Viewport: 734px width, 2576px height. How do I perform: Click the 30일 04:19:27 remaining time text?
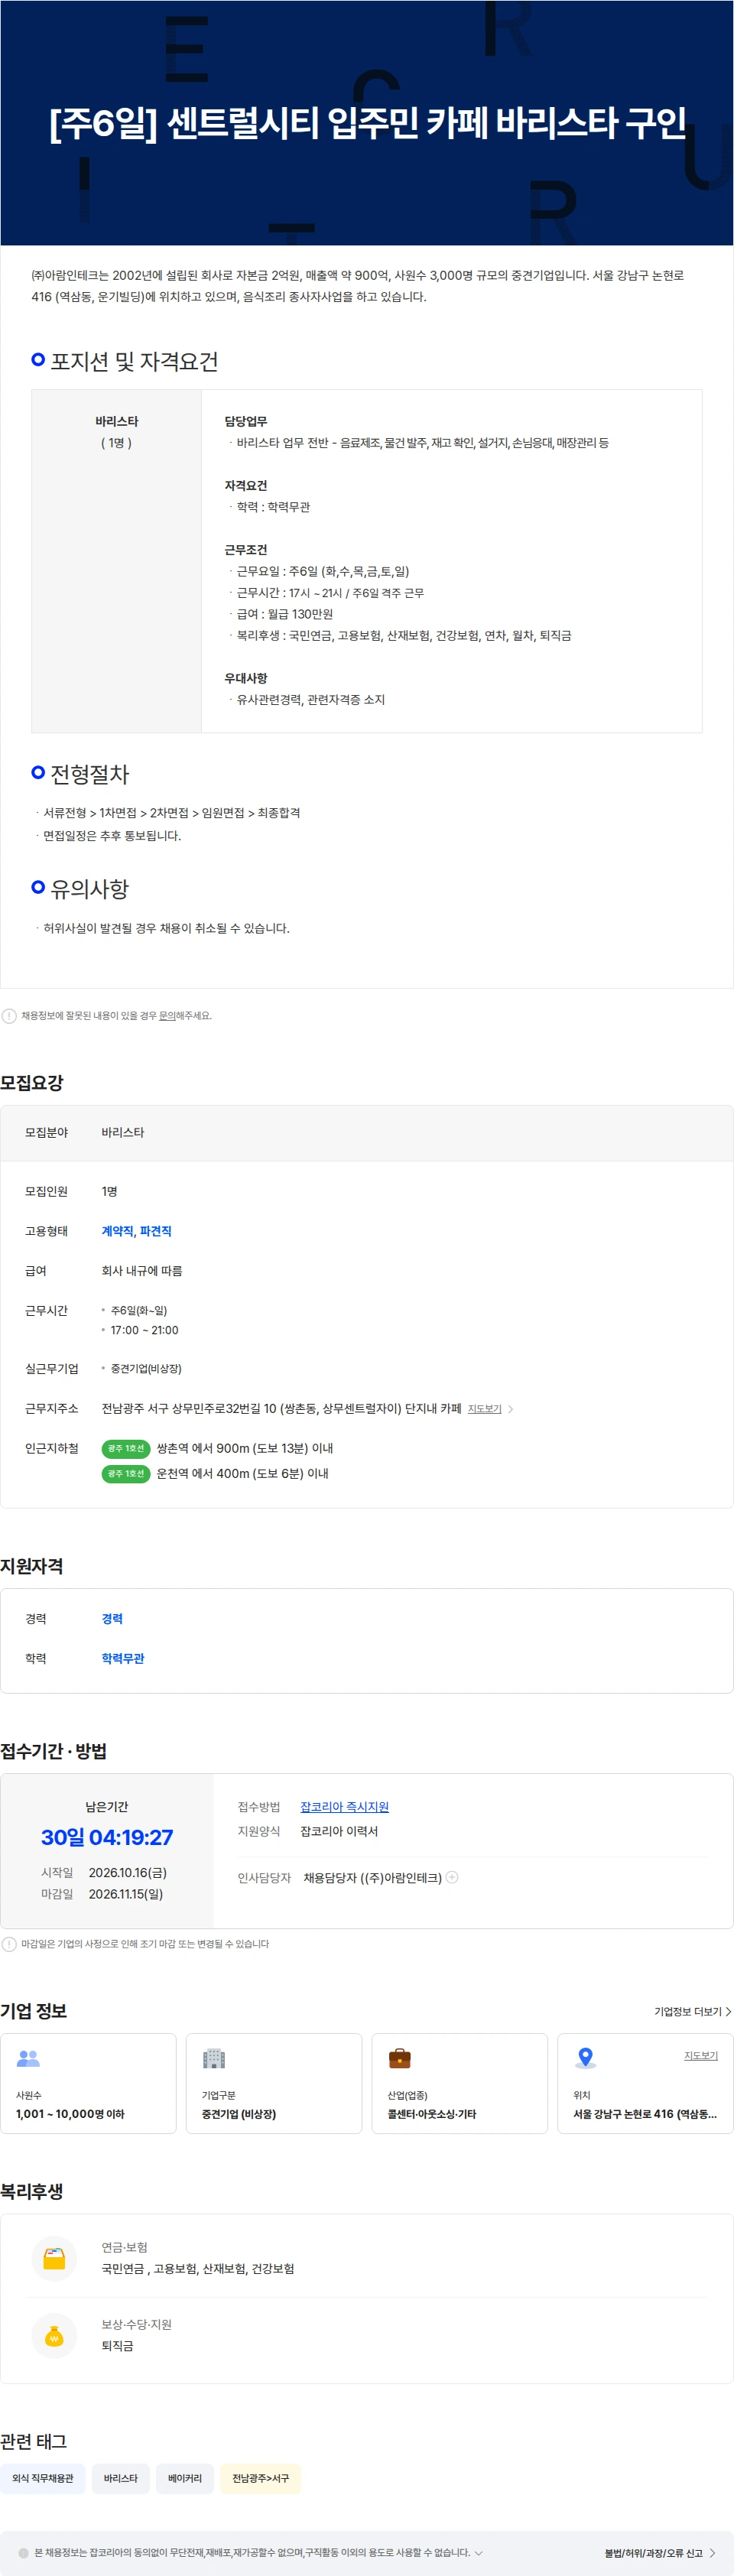click(107, 1837)
